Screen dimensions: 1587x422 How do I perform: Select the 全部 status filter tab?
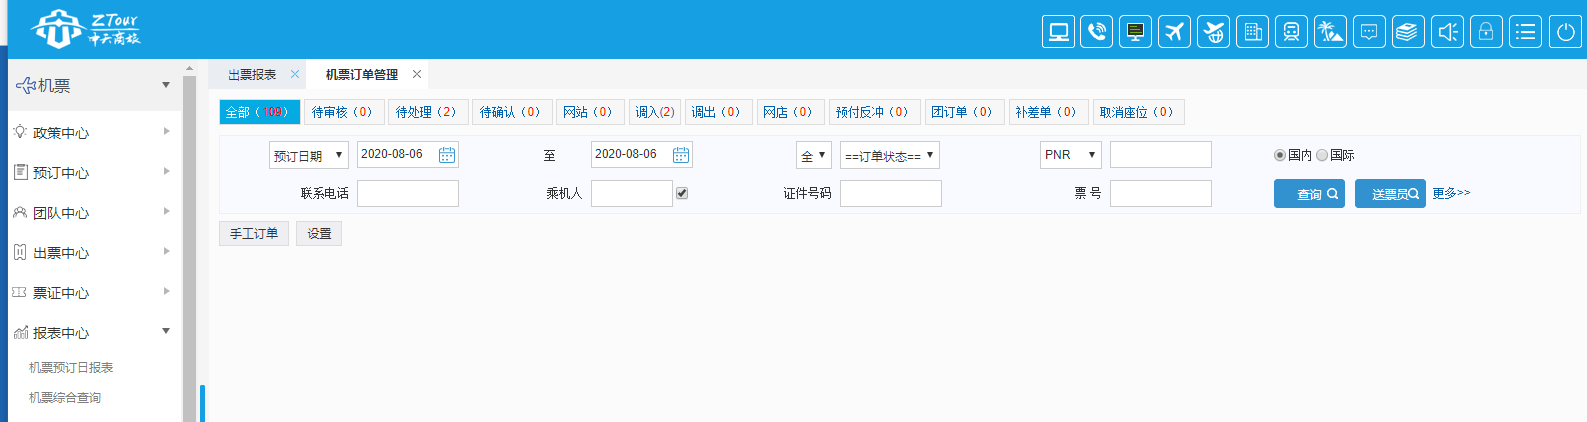[x=259, y=112]
